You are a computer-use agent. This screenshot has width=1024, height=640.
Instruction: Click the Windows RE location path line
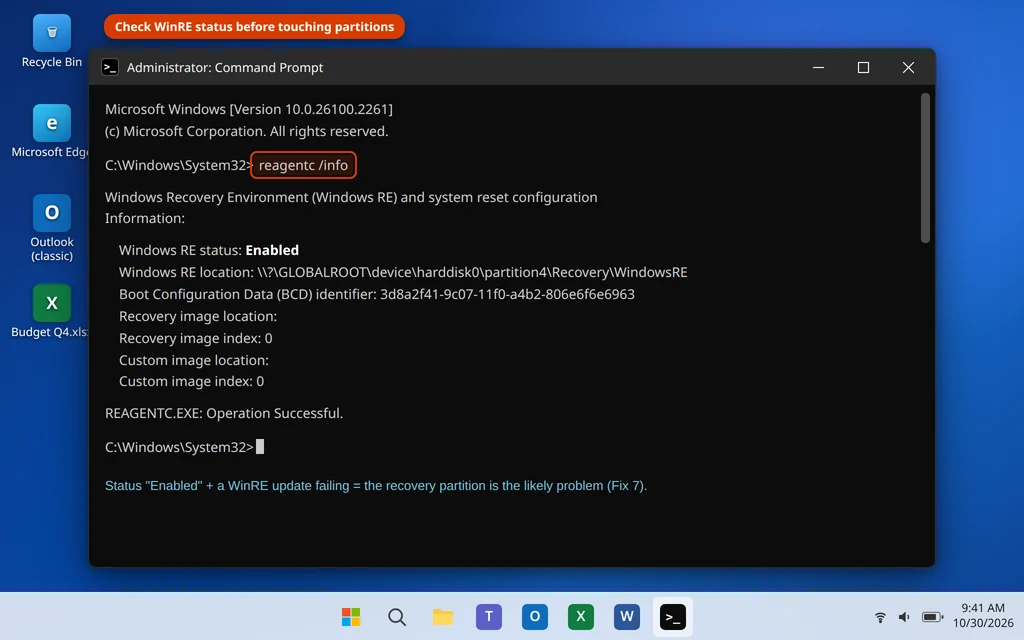coord(403,272)
